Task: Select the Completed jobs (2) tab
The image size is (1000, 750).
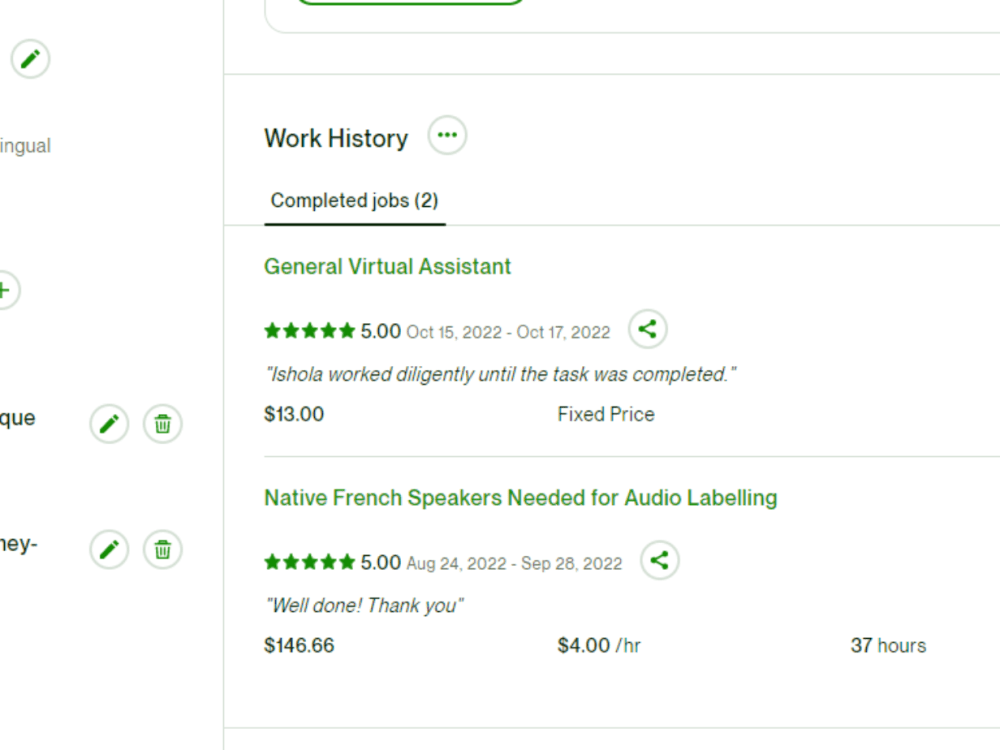Action: [x=355, y=201]
